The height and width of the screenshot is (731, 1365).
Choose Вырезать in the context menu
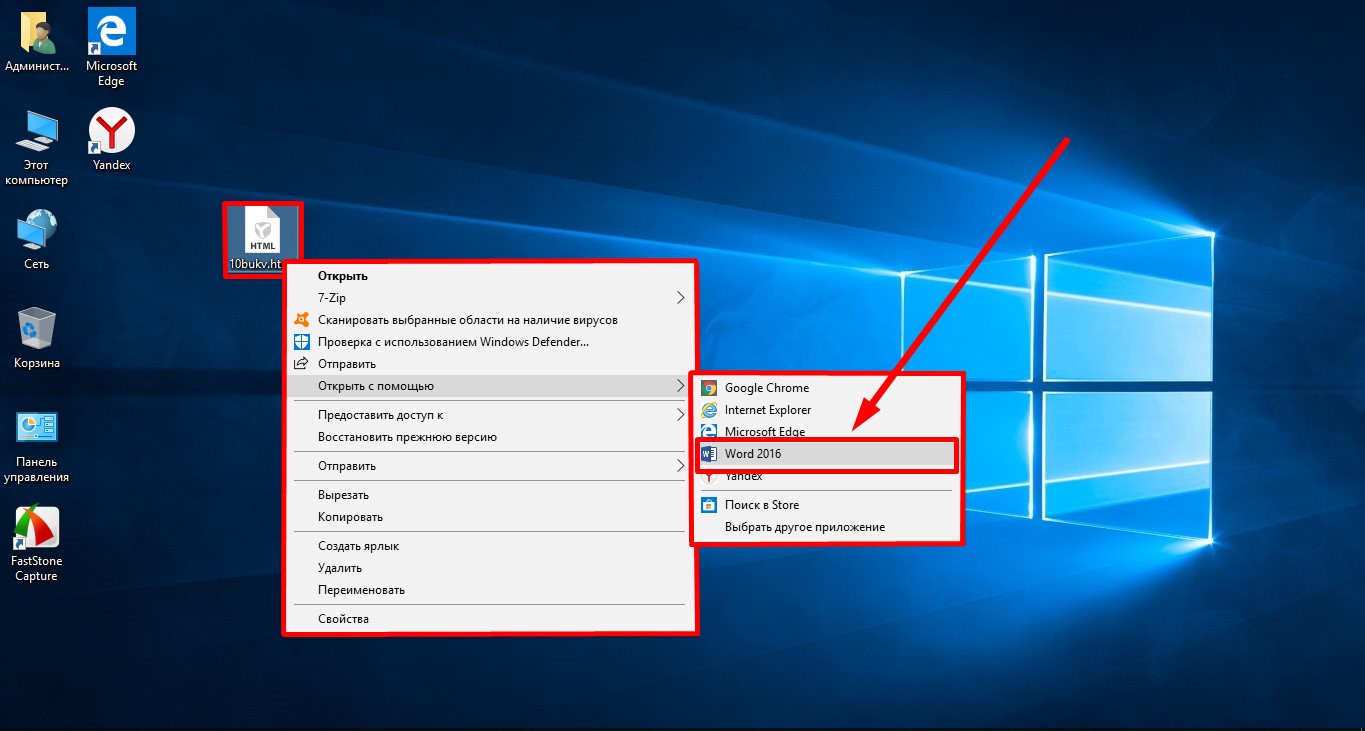pos(489,495)
